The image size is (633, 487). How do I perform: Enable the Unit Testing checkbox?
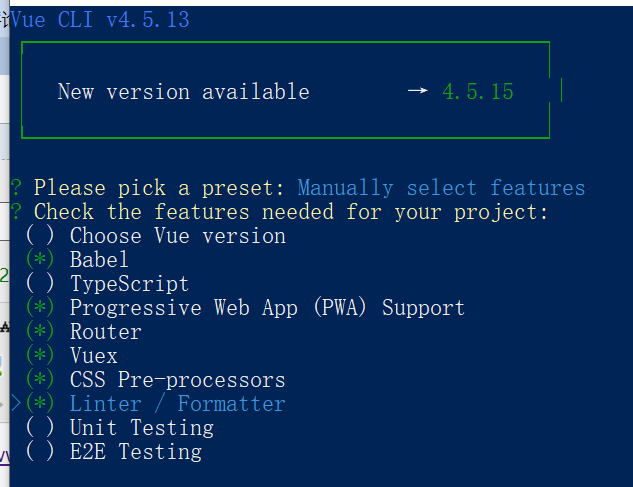point(40,429)
